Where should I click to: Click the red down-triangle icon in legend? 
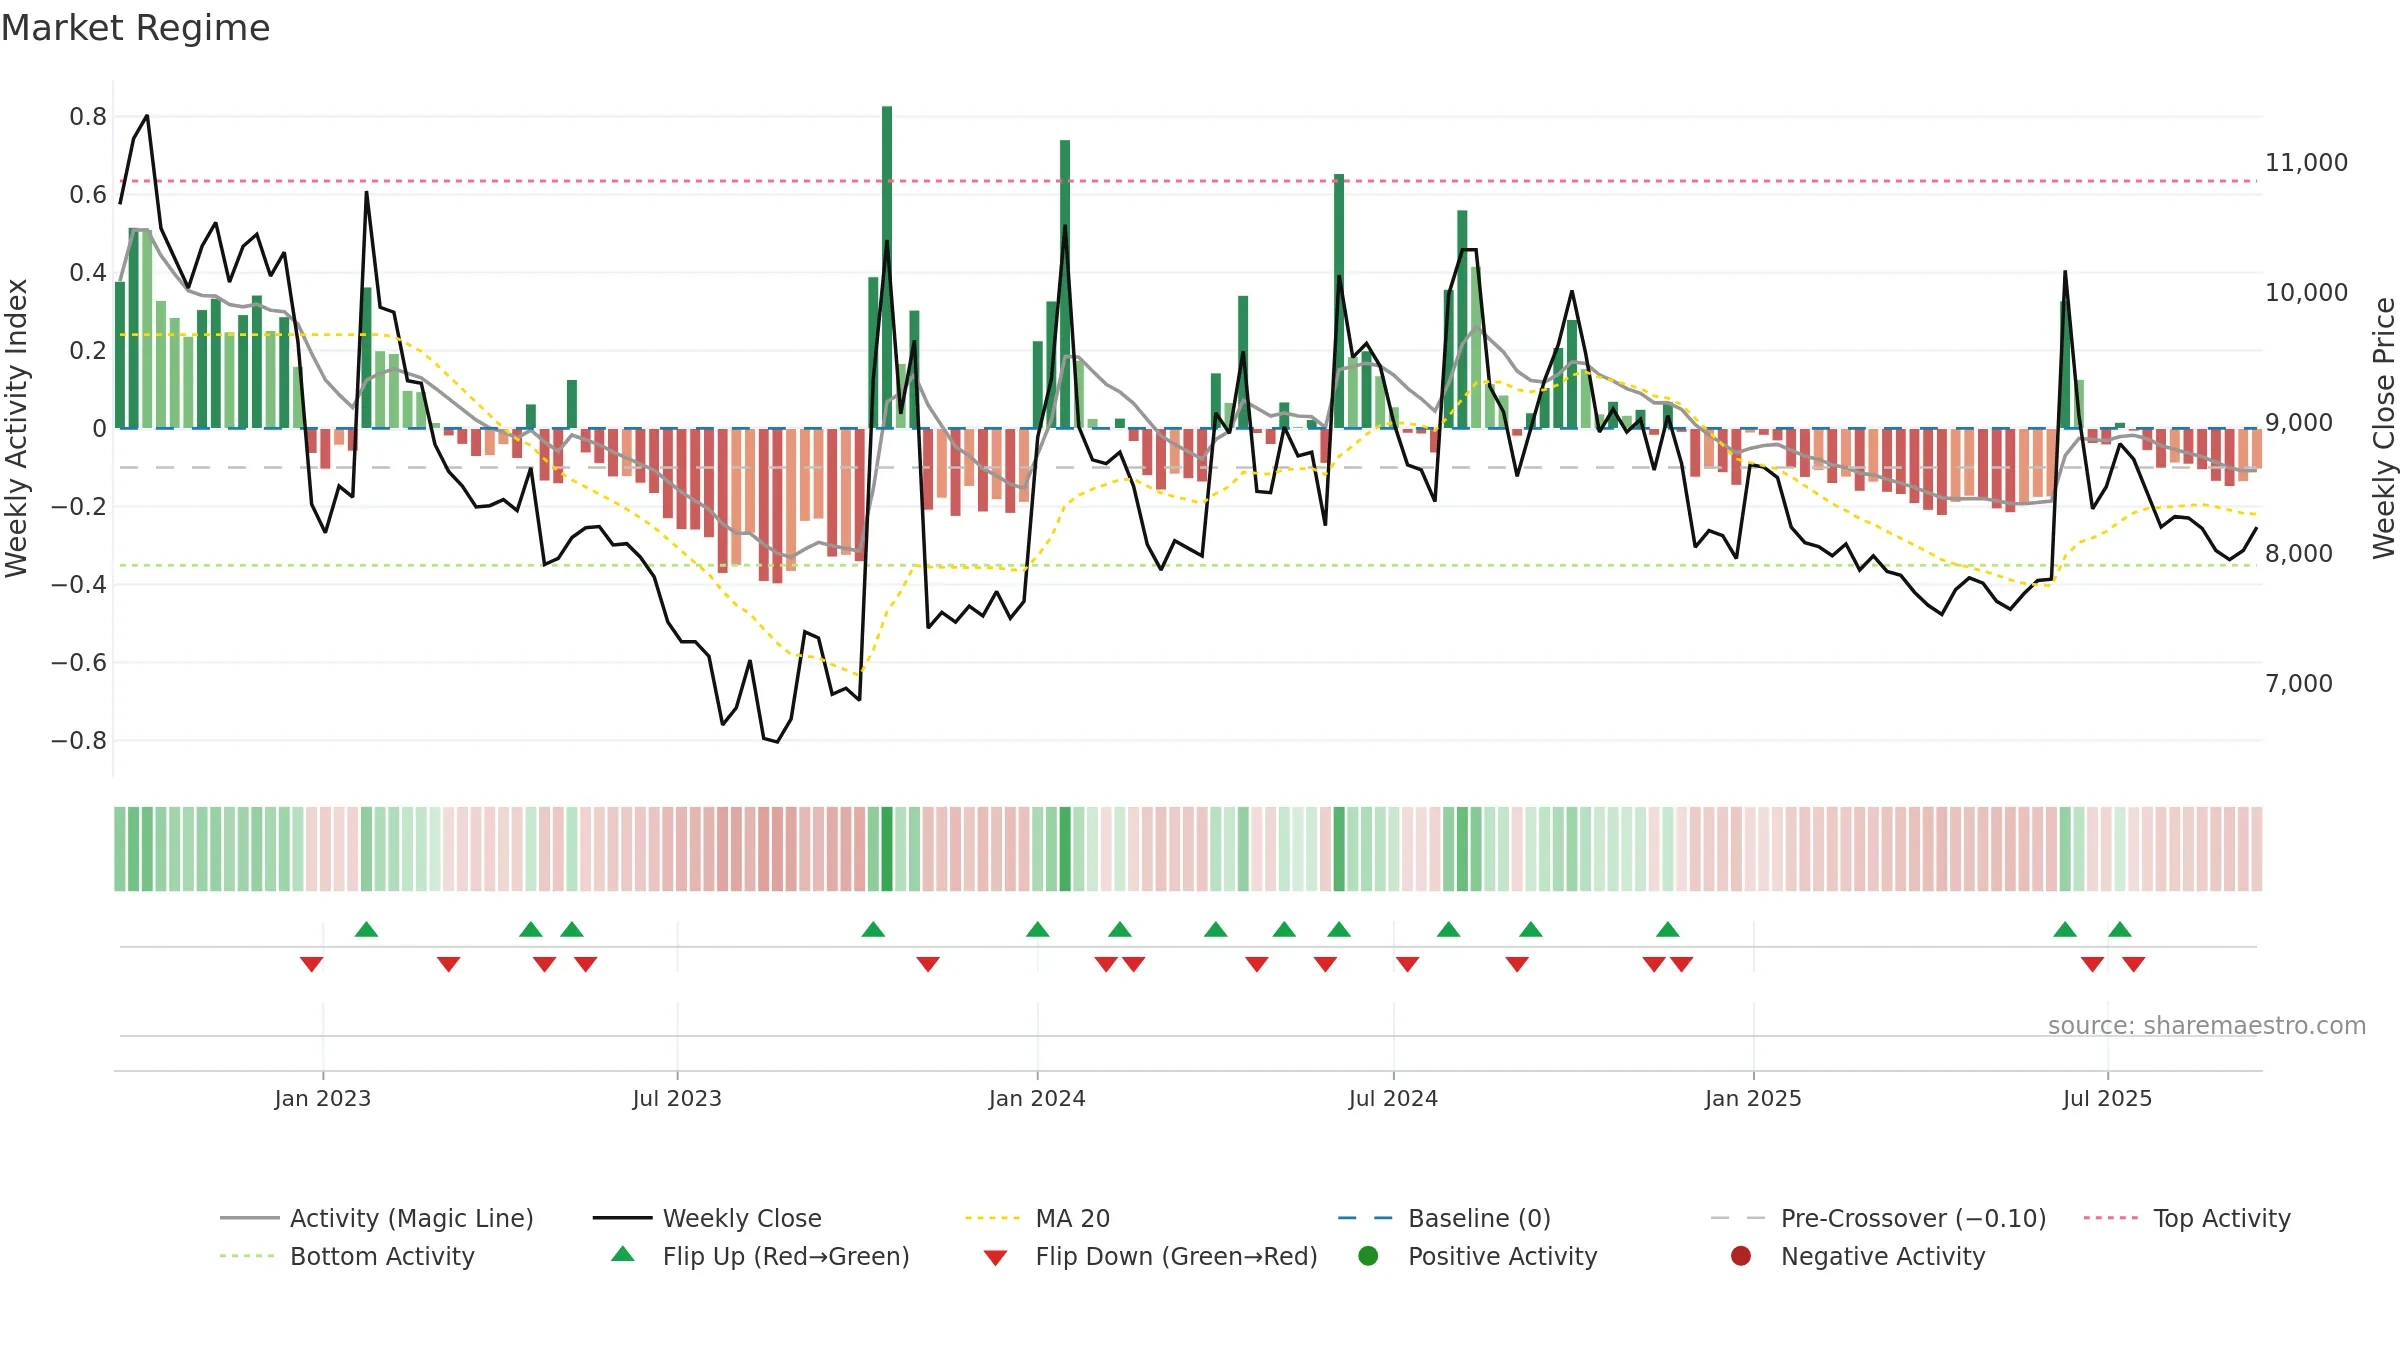tap(995, 1258)
